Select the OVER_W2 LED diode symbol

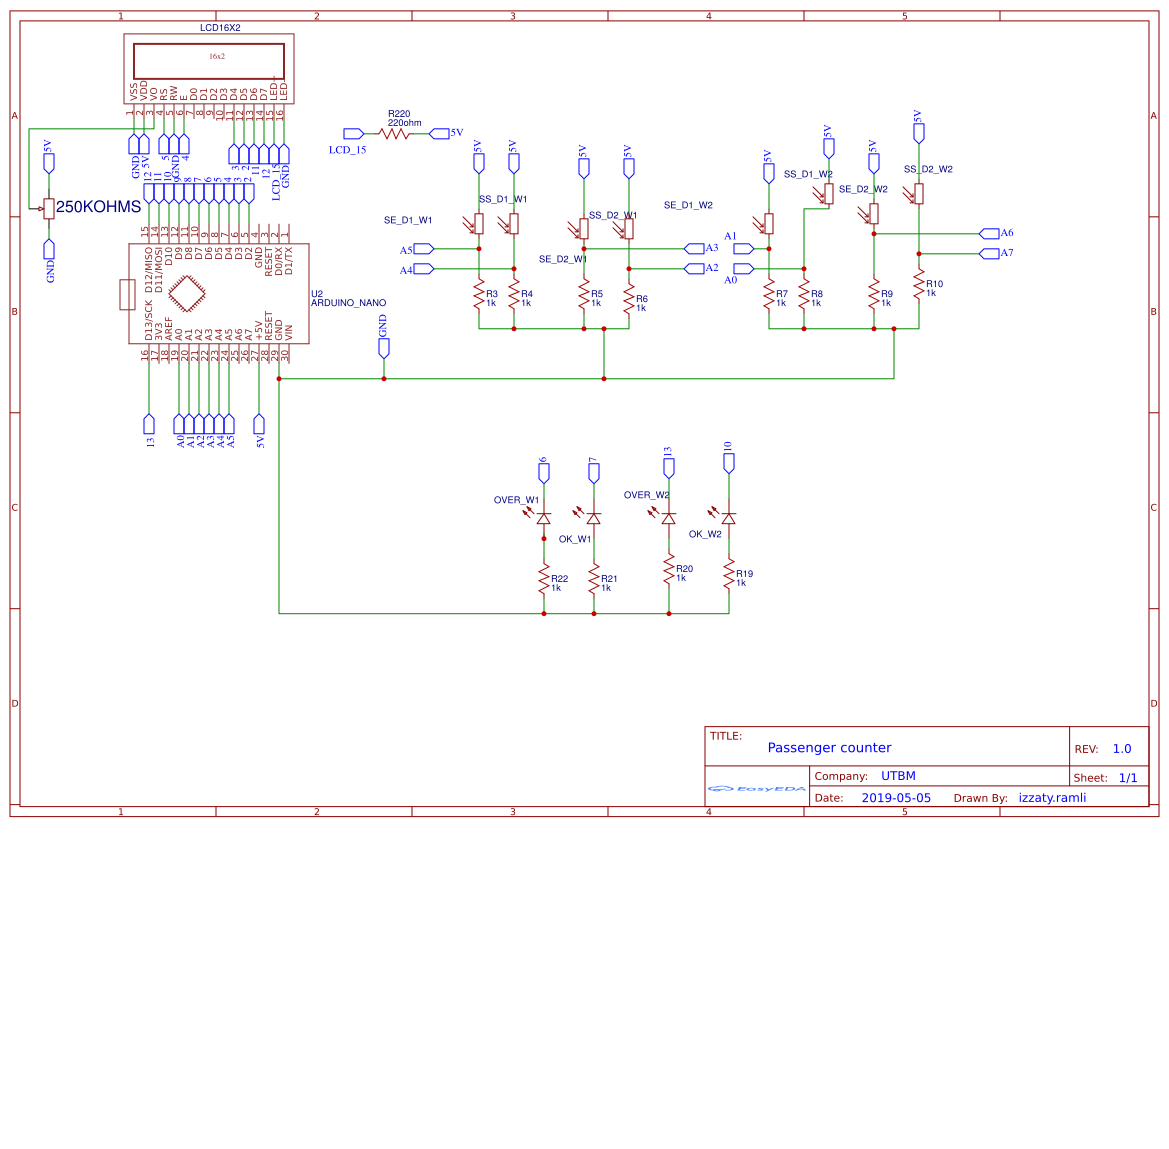coord(669,517)
